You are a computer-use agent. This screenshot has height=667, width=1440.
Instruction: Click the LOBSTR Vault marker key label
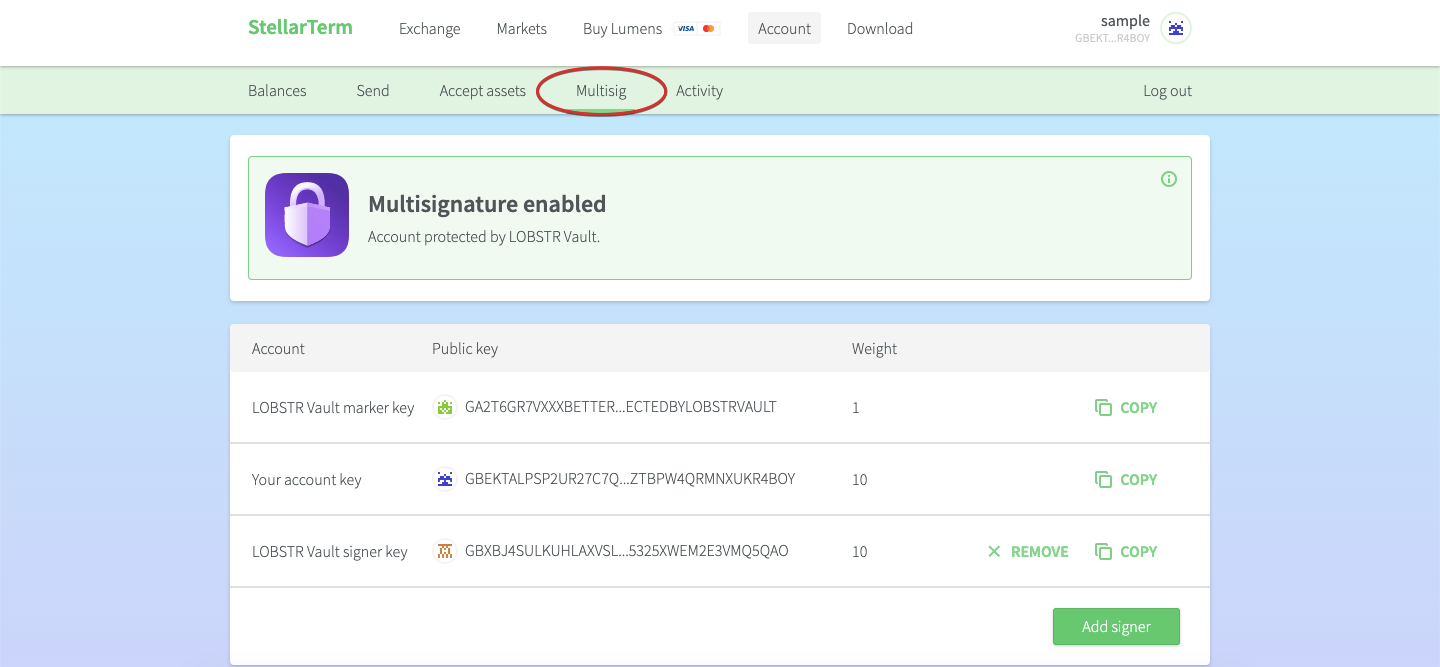click(333, 408)
